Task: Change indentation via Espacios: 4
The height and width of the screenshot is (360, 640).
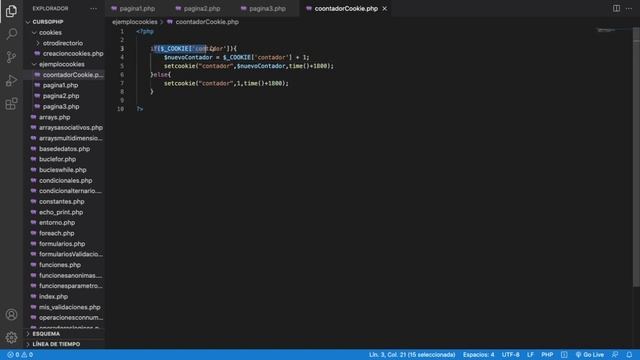Action: click(478, 355)
